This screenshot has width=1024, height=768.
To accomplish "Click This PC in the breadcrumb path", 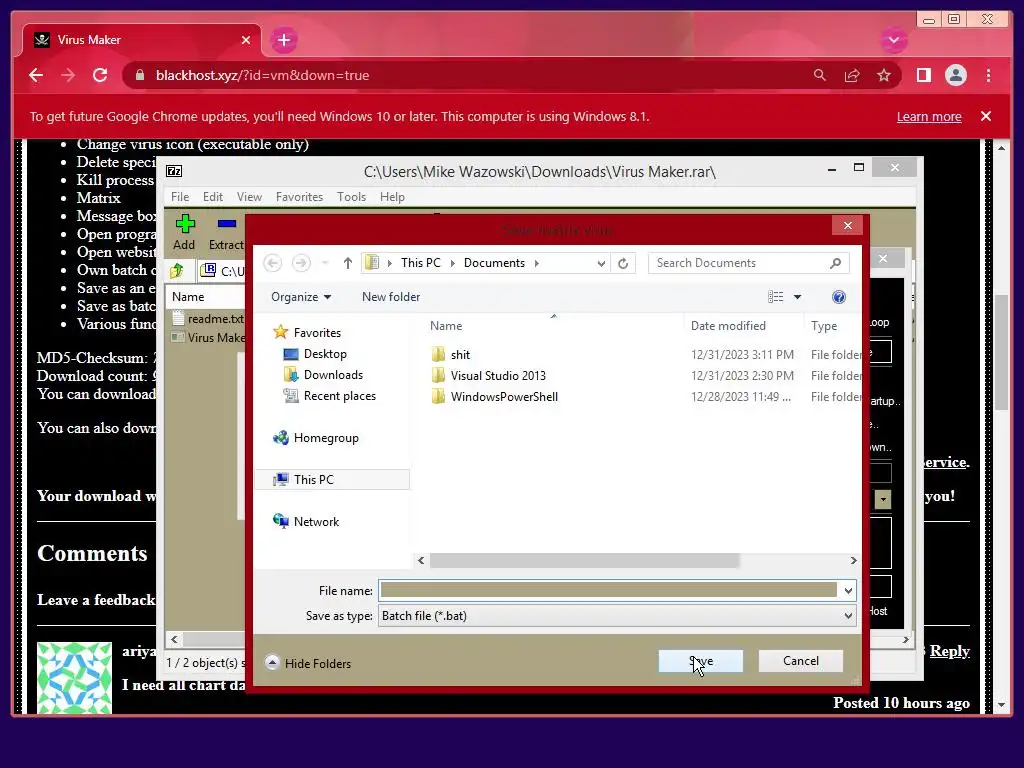I will tap(421, 263).
